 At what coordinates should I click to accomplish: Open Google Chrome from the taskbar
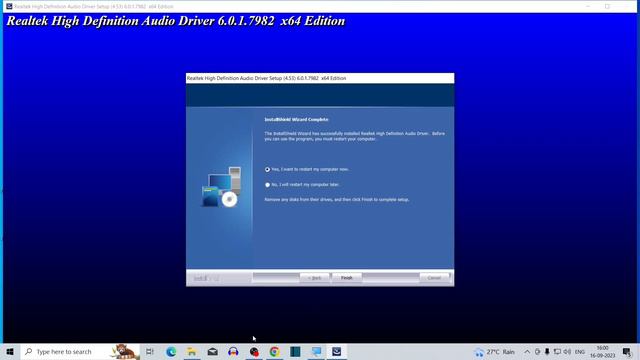(x=274, y=351)
